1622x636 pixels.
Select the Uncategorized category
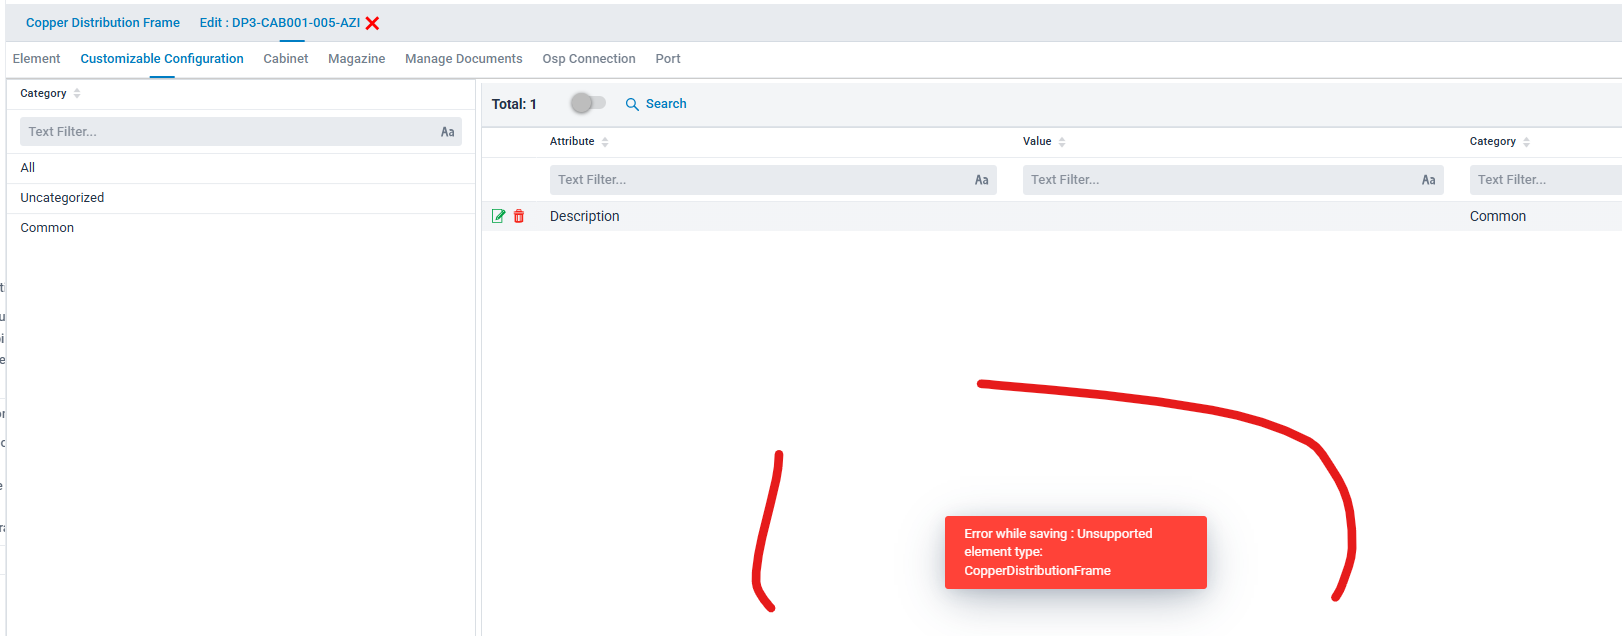[x=62, y=198]
